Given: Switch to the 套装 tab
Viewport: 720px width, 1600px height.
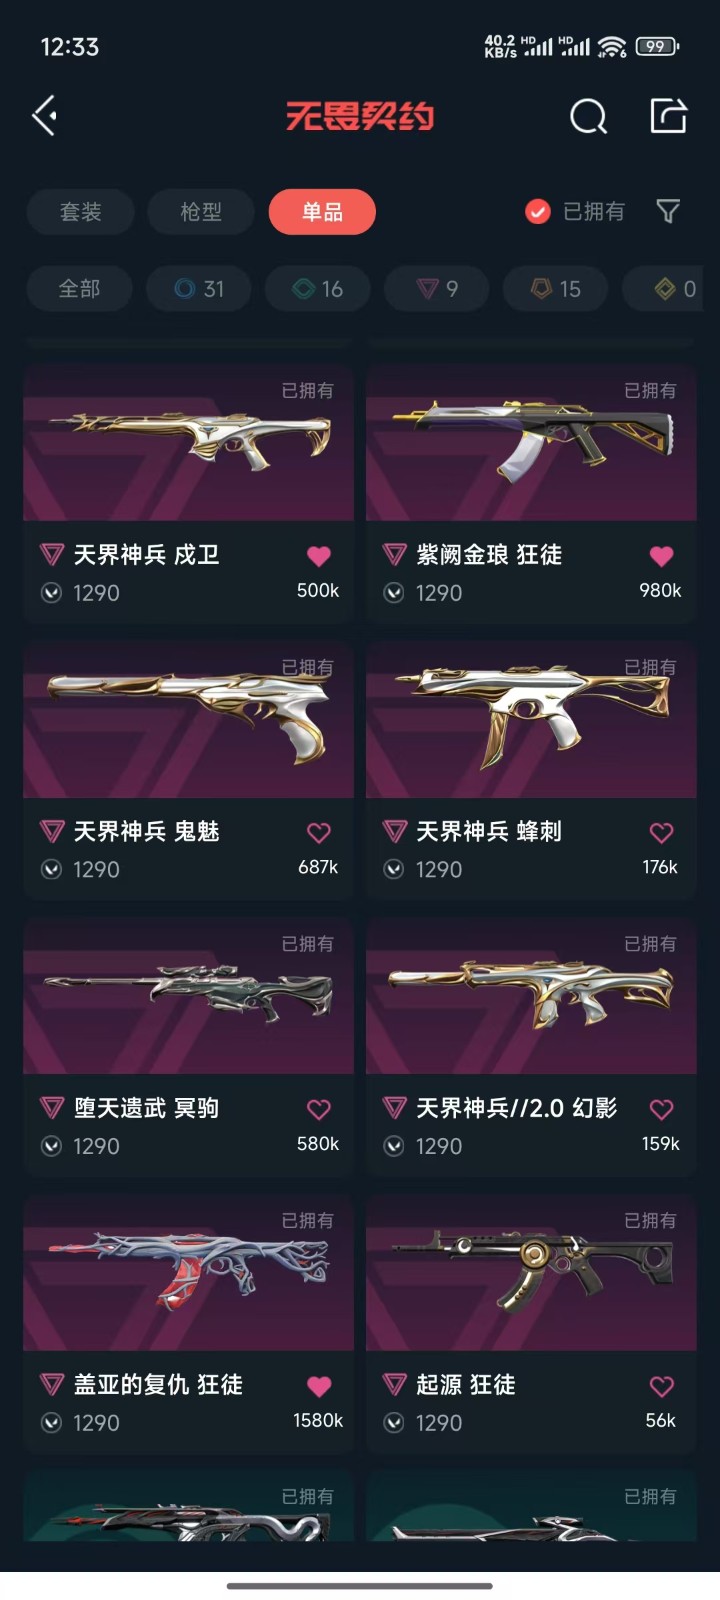Looking at the screenshot, I should [80, 212].
